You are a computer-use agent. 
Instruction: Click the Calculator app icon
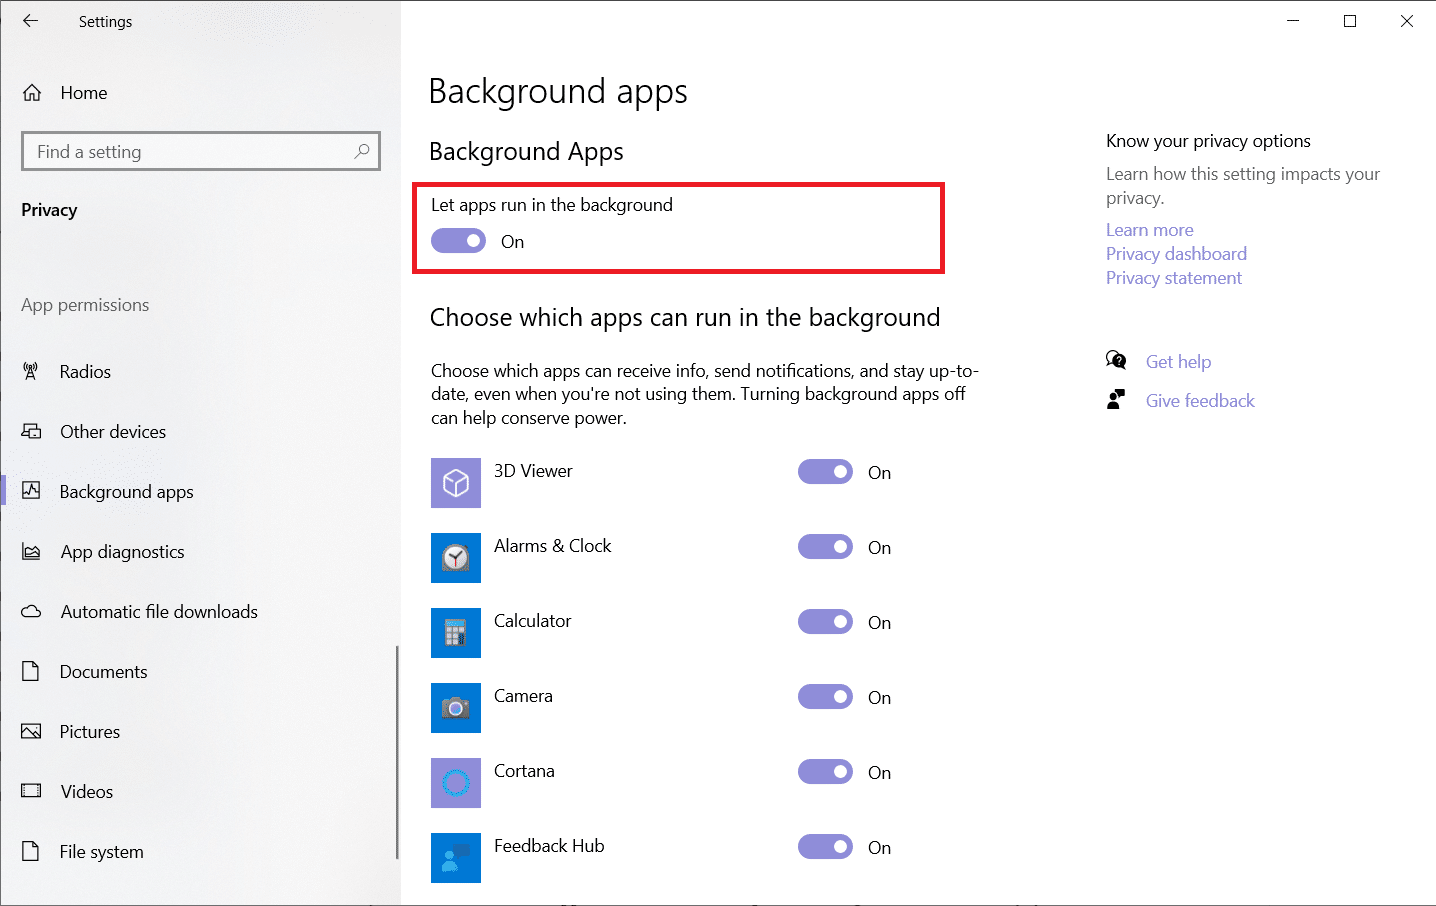(x=455, y=633)
